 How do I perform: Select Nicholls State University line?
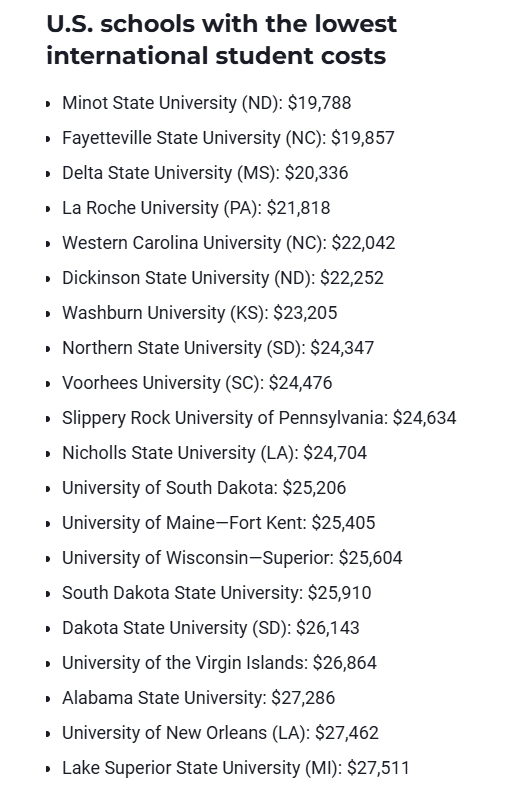click(214, 453)
